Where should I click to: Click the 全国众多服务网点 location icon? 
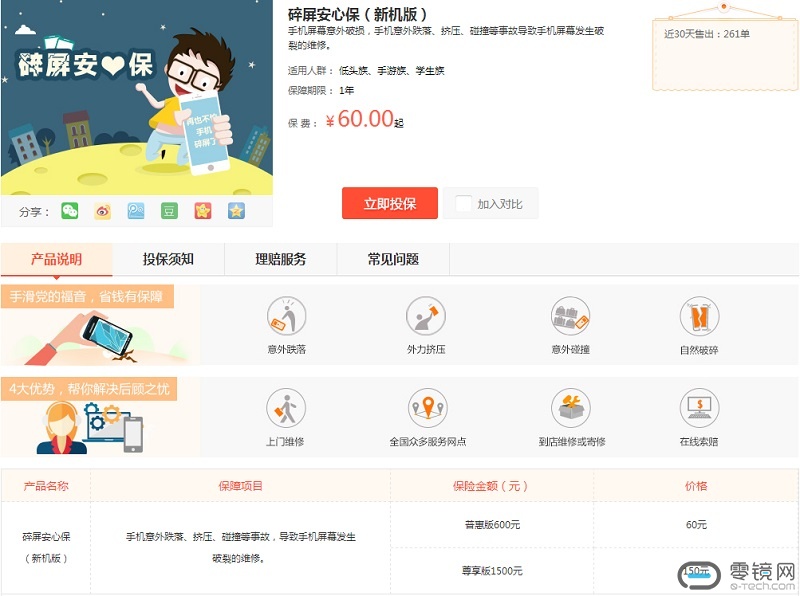[x=428, y=408]
